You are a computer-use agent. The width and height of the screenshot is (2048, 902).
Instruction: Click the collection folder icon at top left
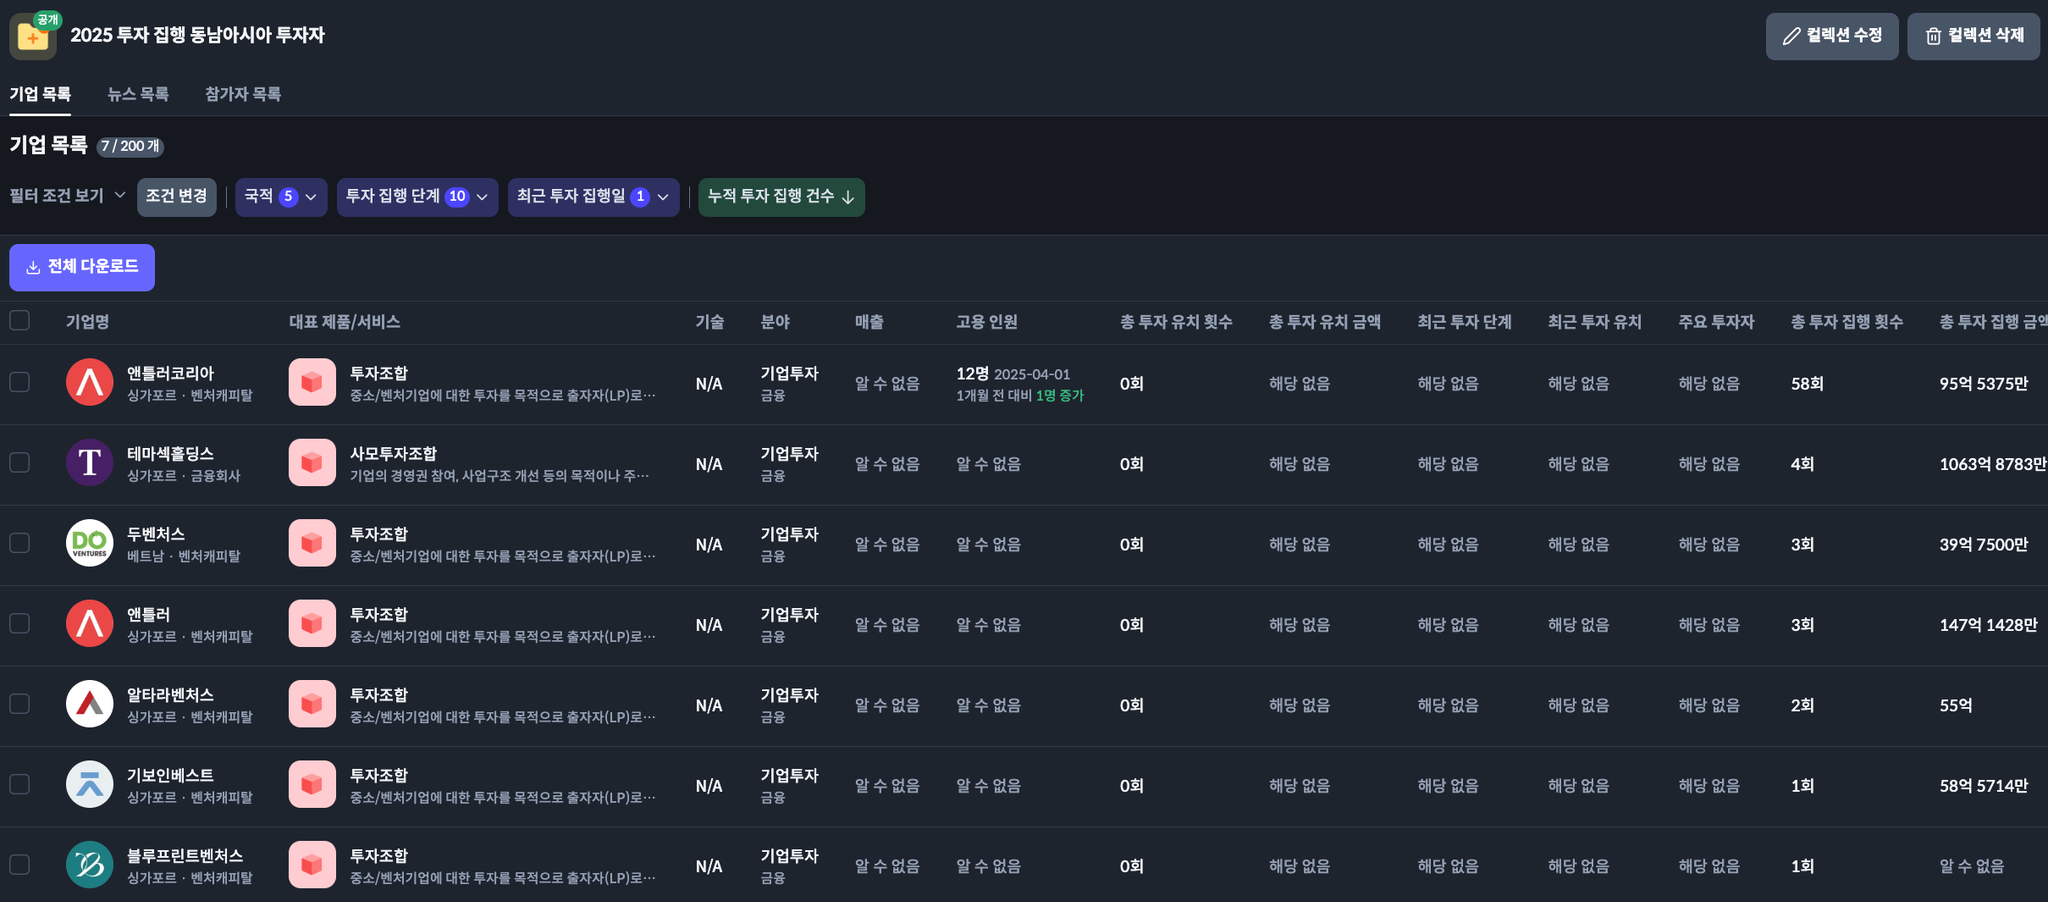click(32, 37)
